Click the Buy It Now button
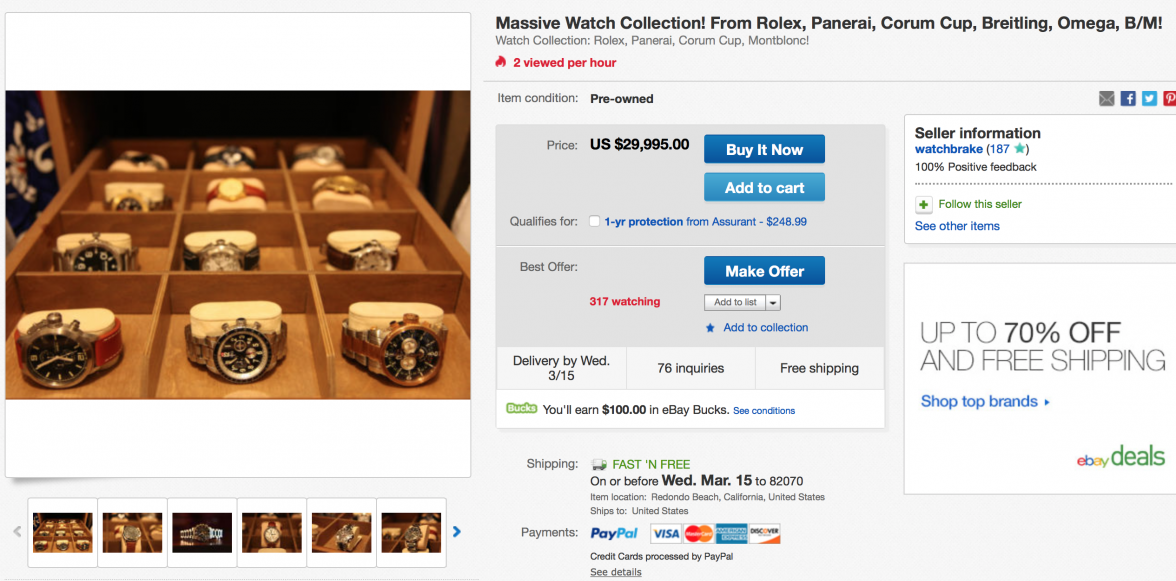This screenshot has height=581, width=1176. coord(764,150)
